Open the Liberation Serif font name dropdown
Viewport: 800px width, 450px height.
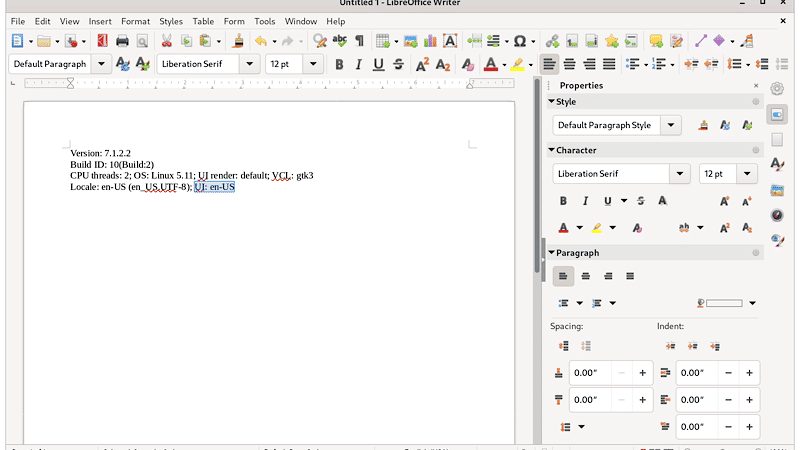click(249, 64)
